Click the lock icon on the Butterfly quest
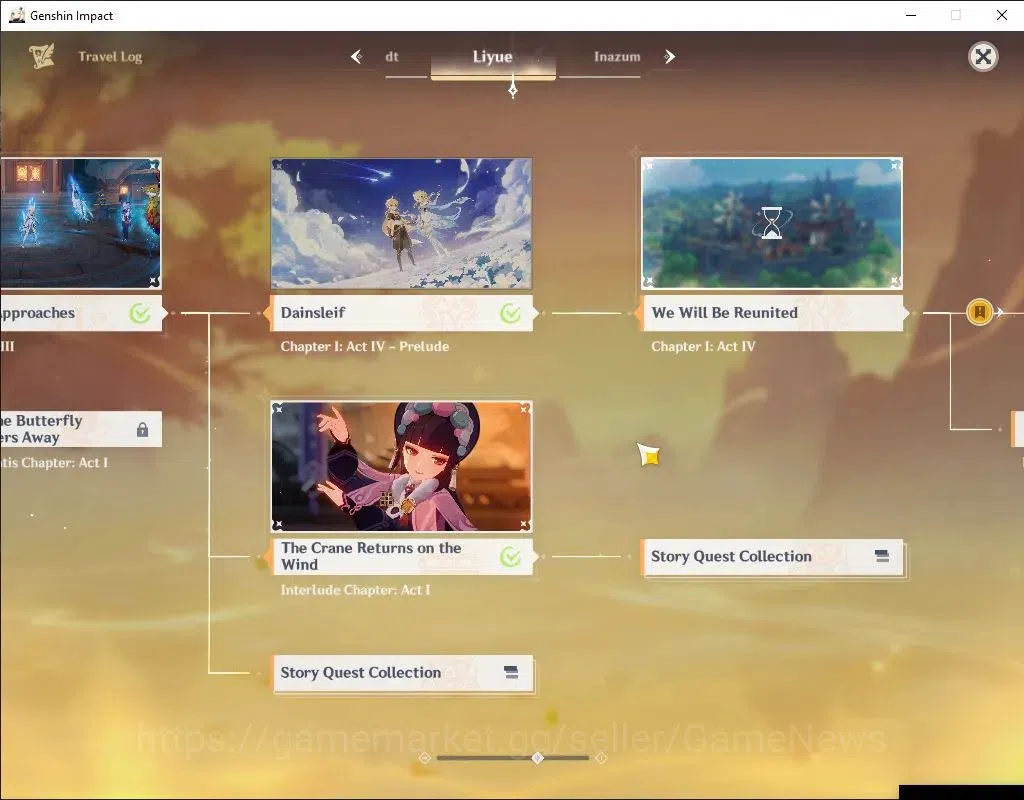Viewport: 1024px width, 800px height. (x=142, y=429)
